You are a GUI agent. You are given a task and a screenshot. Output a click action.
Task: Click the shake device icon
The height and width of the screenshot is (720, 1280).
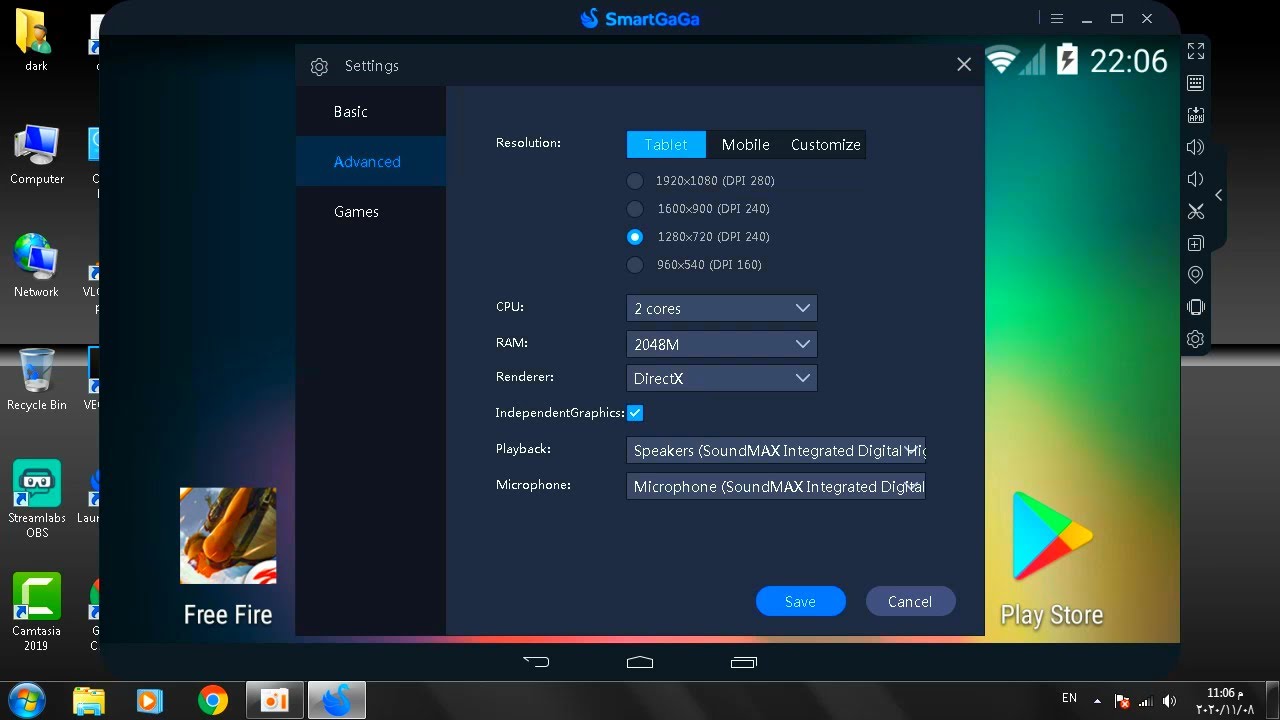click(x=1196, y=307)
